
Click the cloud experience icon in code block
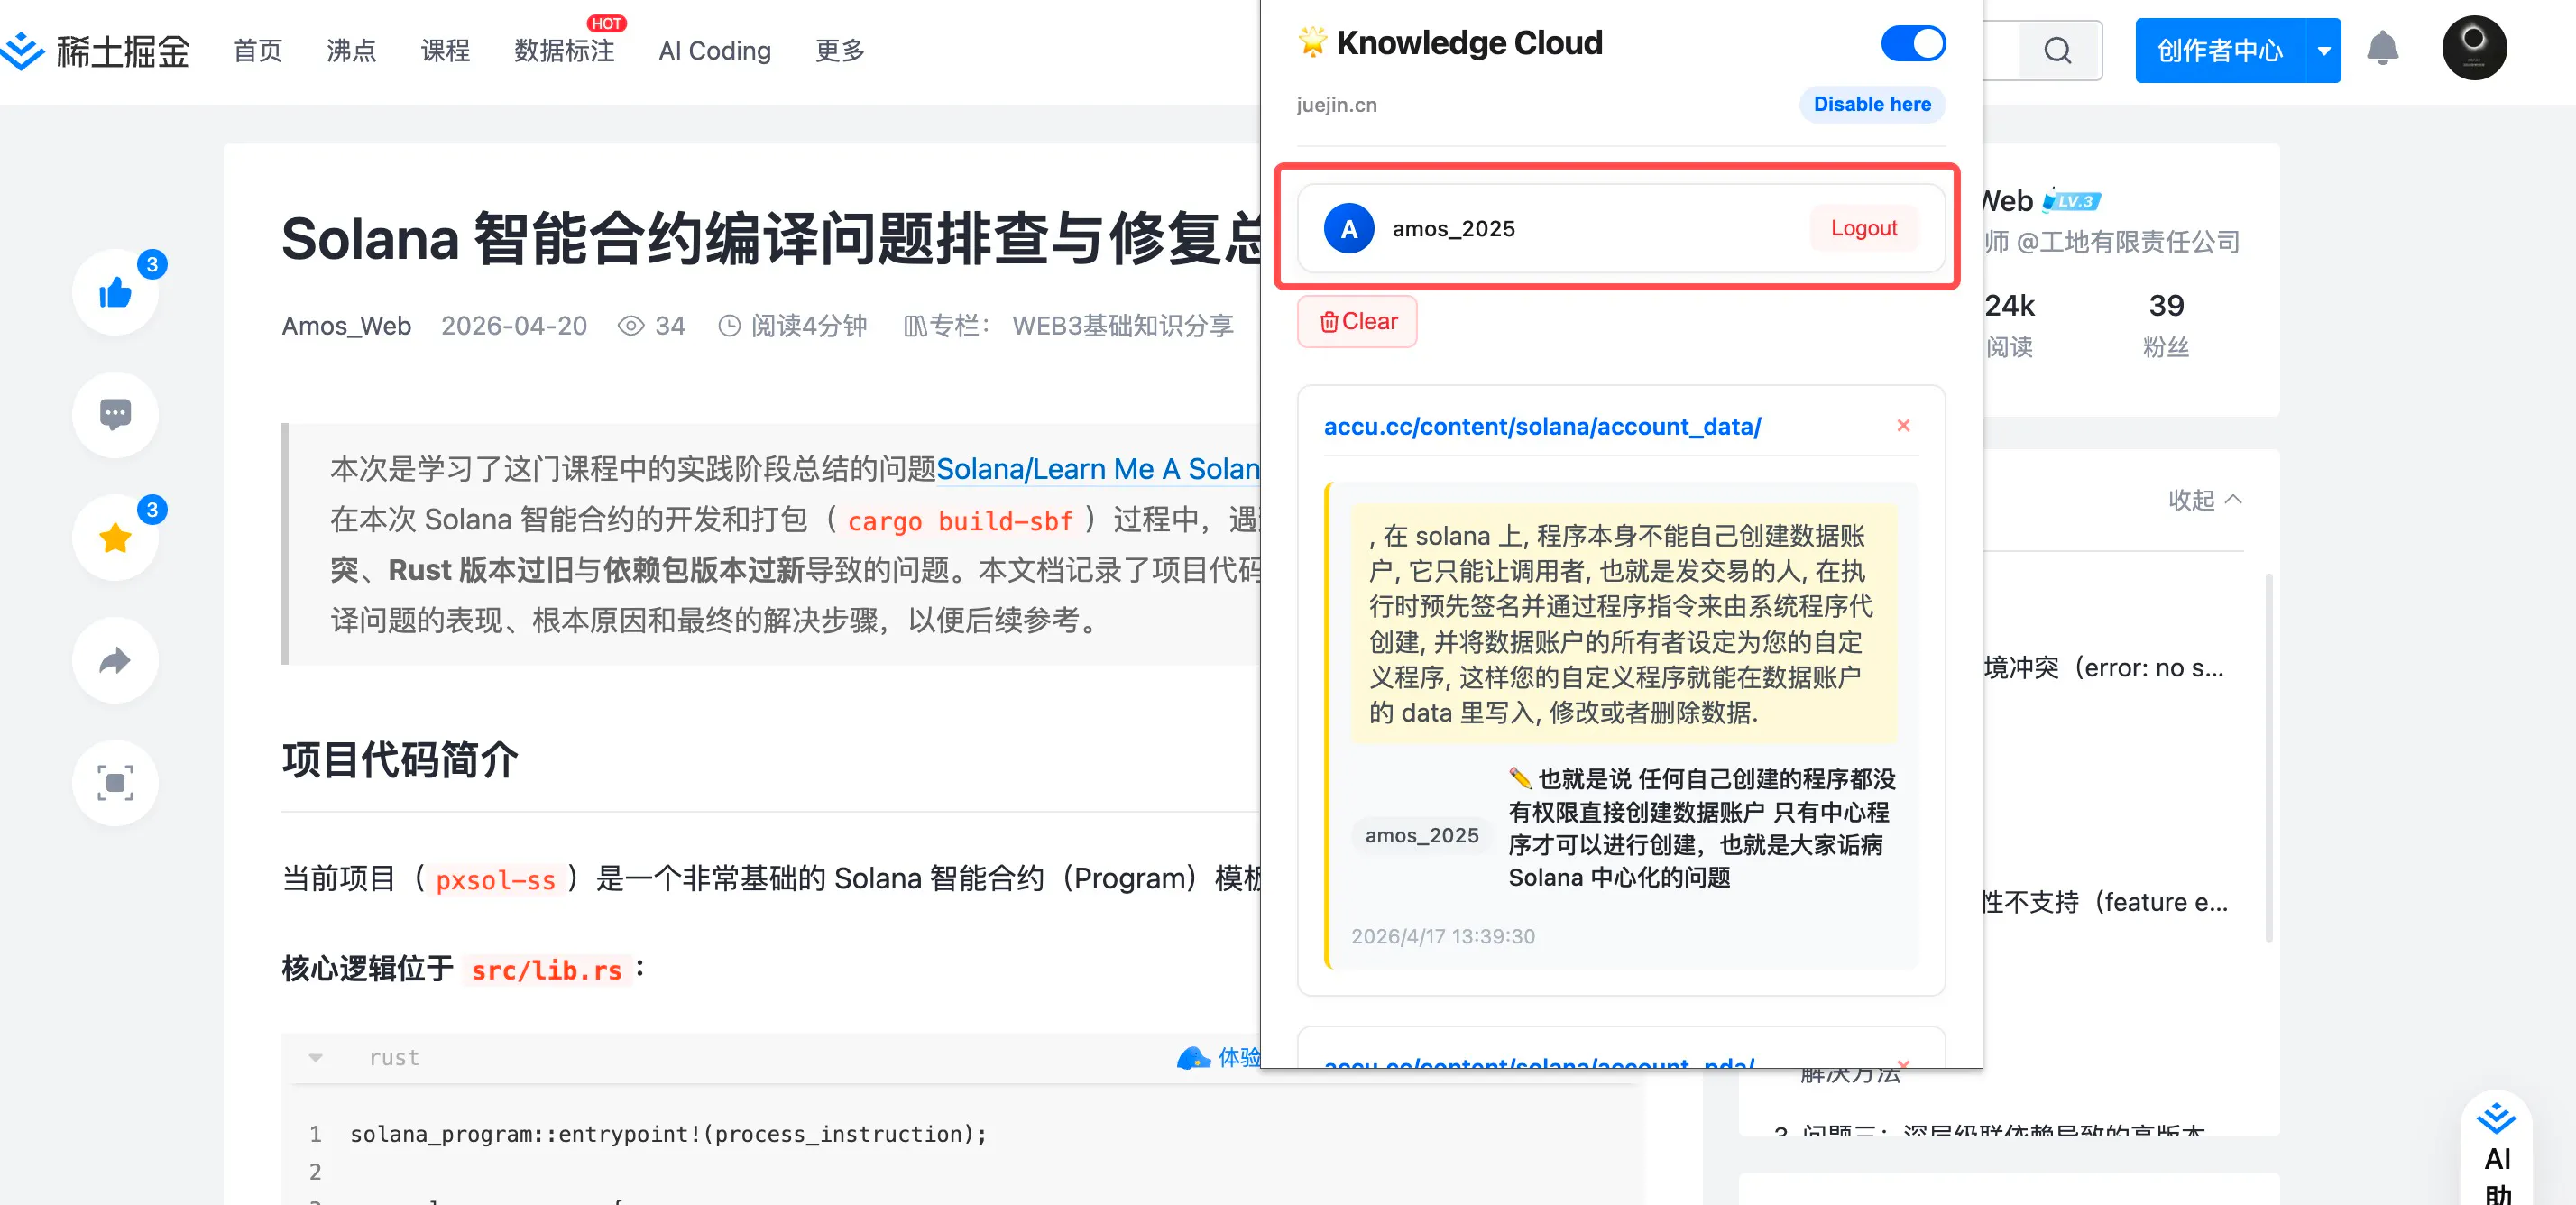click(1193, 1058)
